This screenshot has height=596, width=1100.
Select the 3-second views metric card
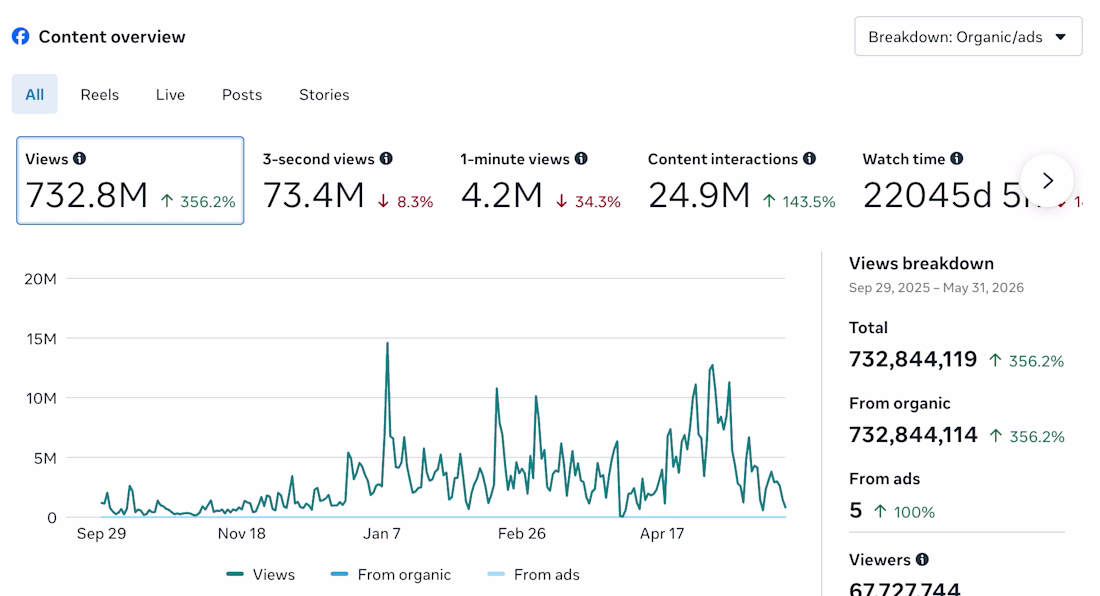(348, 181)
